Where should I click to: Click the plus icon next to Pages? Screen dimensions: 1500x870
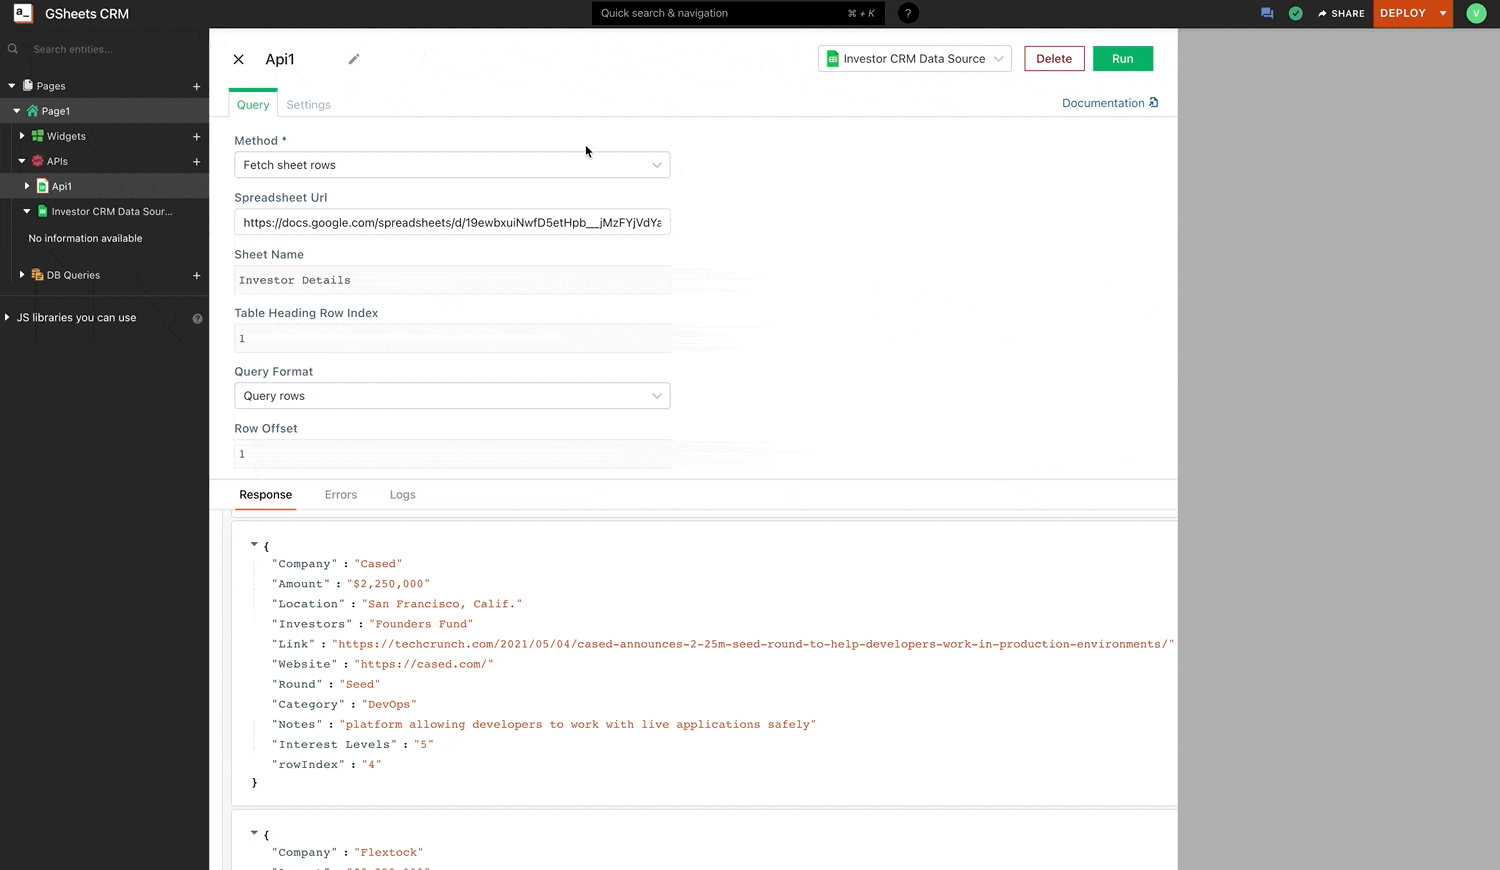(197, 86)
